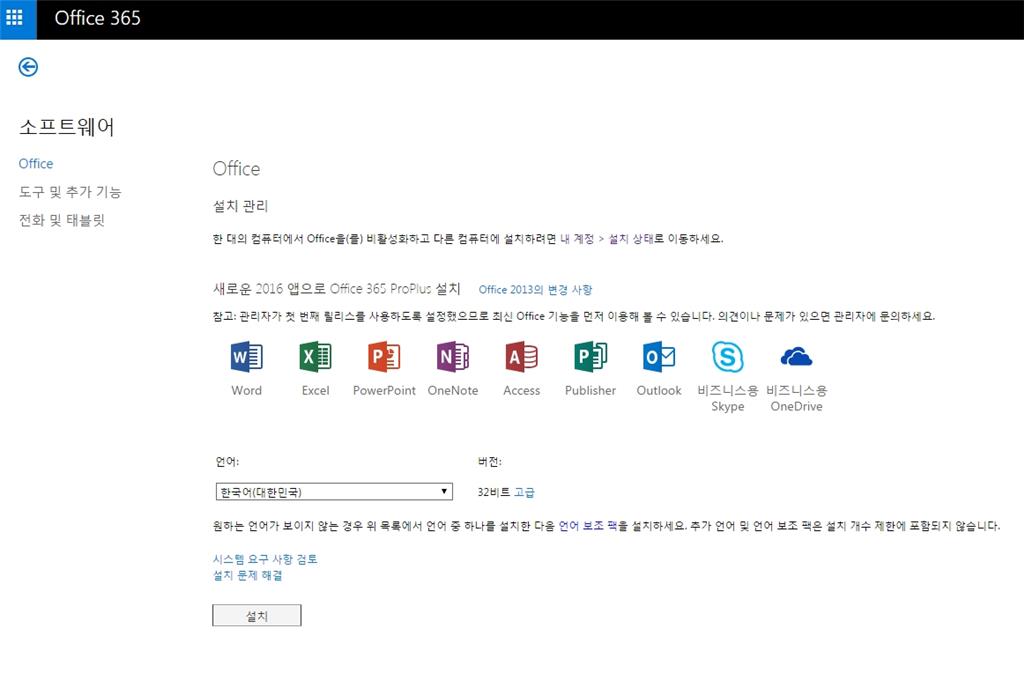Follow the 설치 상태 link
The image size is (1024, 687).
click(631, 239)
